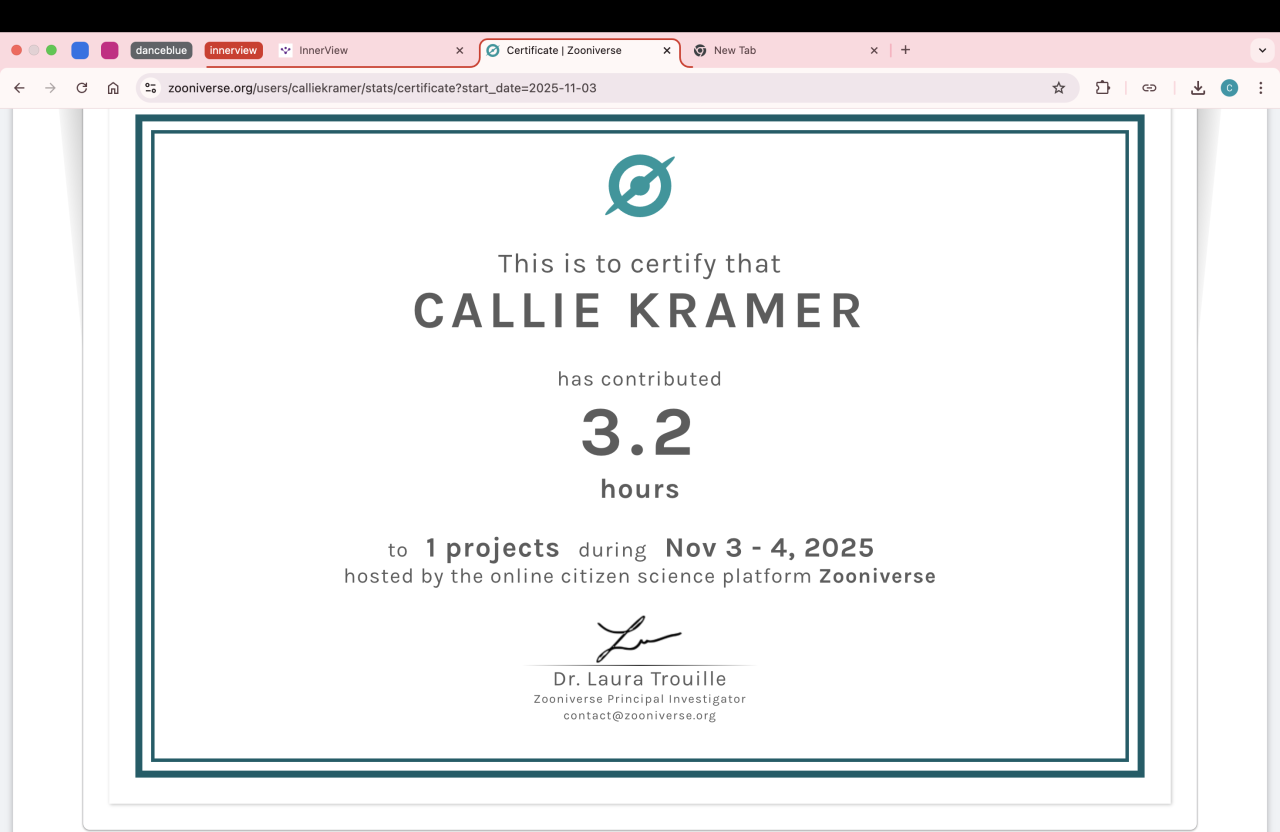Go back to the previous page
The image size is (1280, 832).
19,88
